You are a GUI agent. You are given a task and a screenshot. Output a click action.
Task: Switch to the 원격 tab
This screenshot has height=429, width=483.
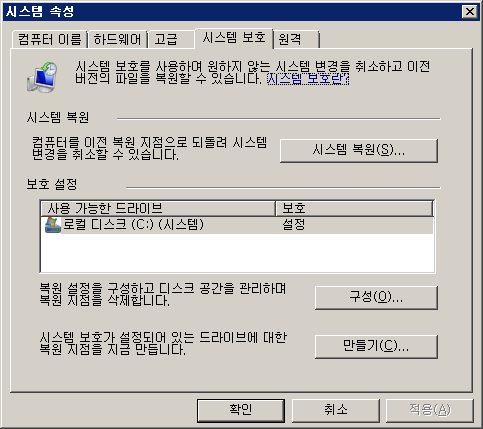[x=296, y=40]
